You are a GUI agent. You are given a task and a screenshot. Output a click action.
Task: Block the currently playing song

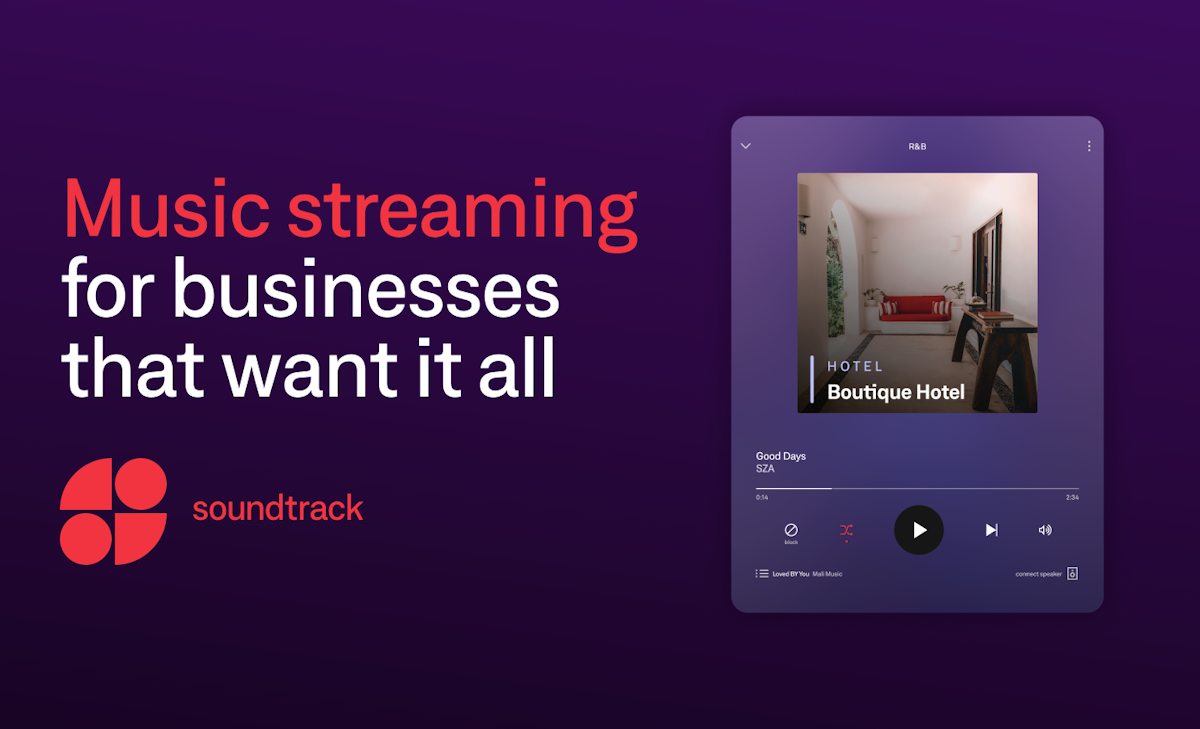(791, 530)
